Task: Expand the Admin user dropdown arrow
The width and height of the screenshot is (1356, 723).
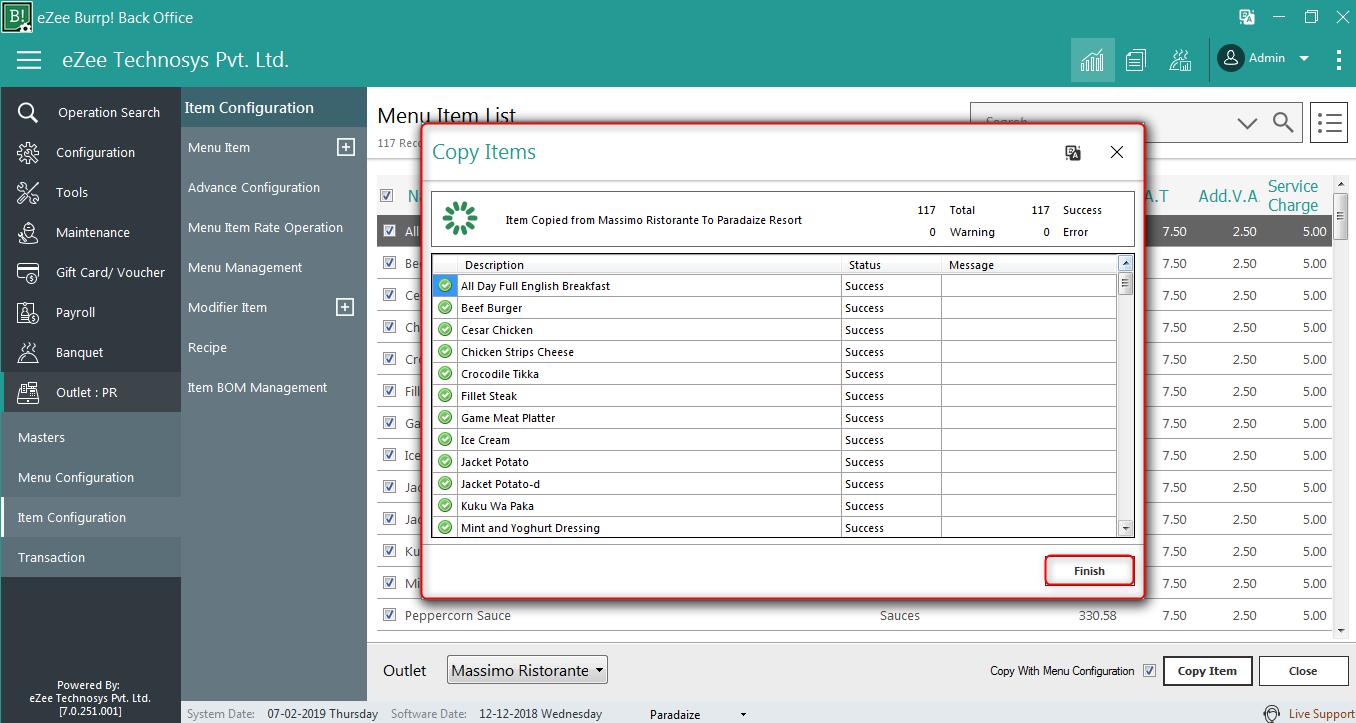Action: [x=1304, y=59]
